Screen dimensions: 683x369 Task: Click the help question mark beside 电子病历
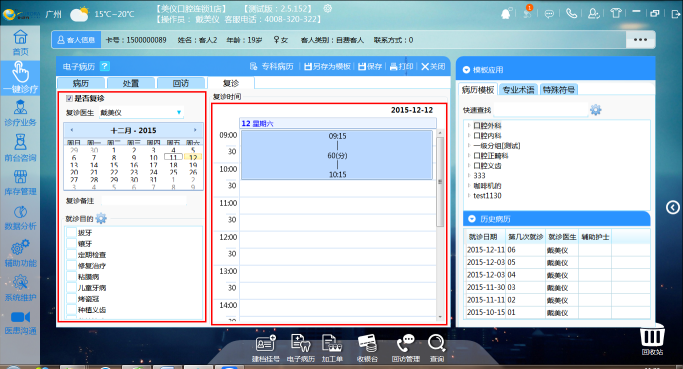[105, 66]
